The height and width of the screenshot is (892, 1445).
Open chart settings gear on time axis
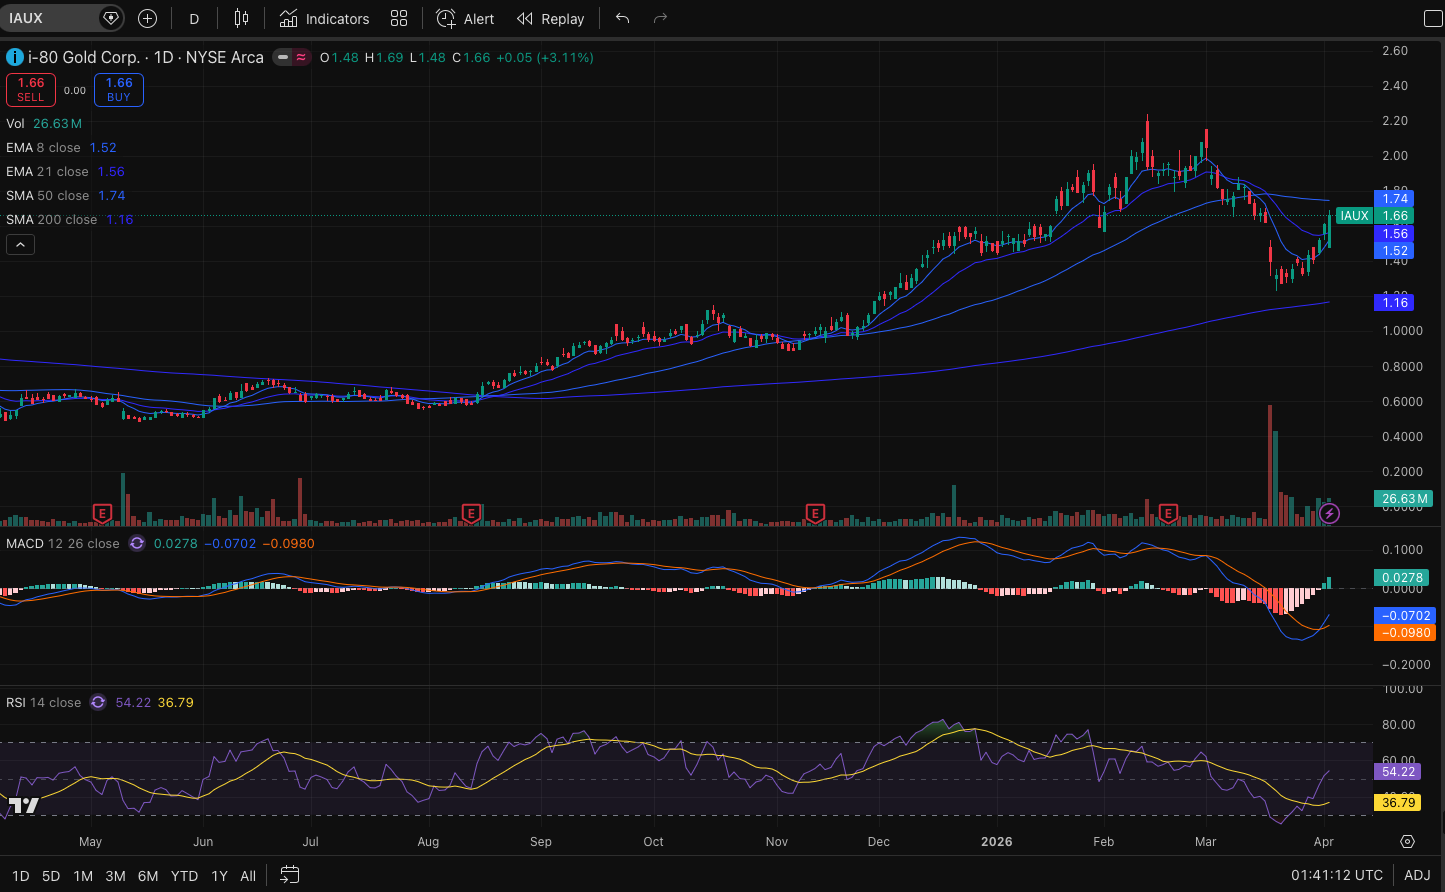tap(1407, 841)
